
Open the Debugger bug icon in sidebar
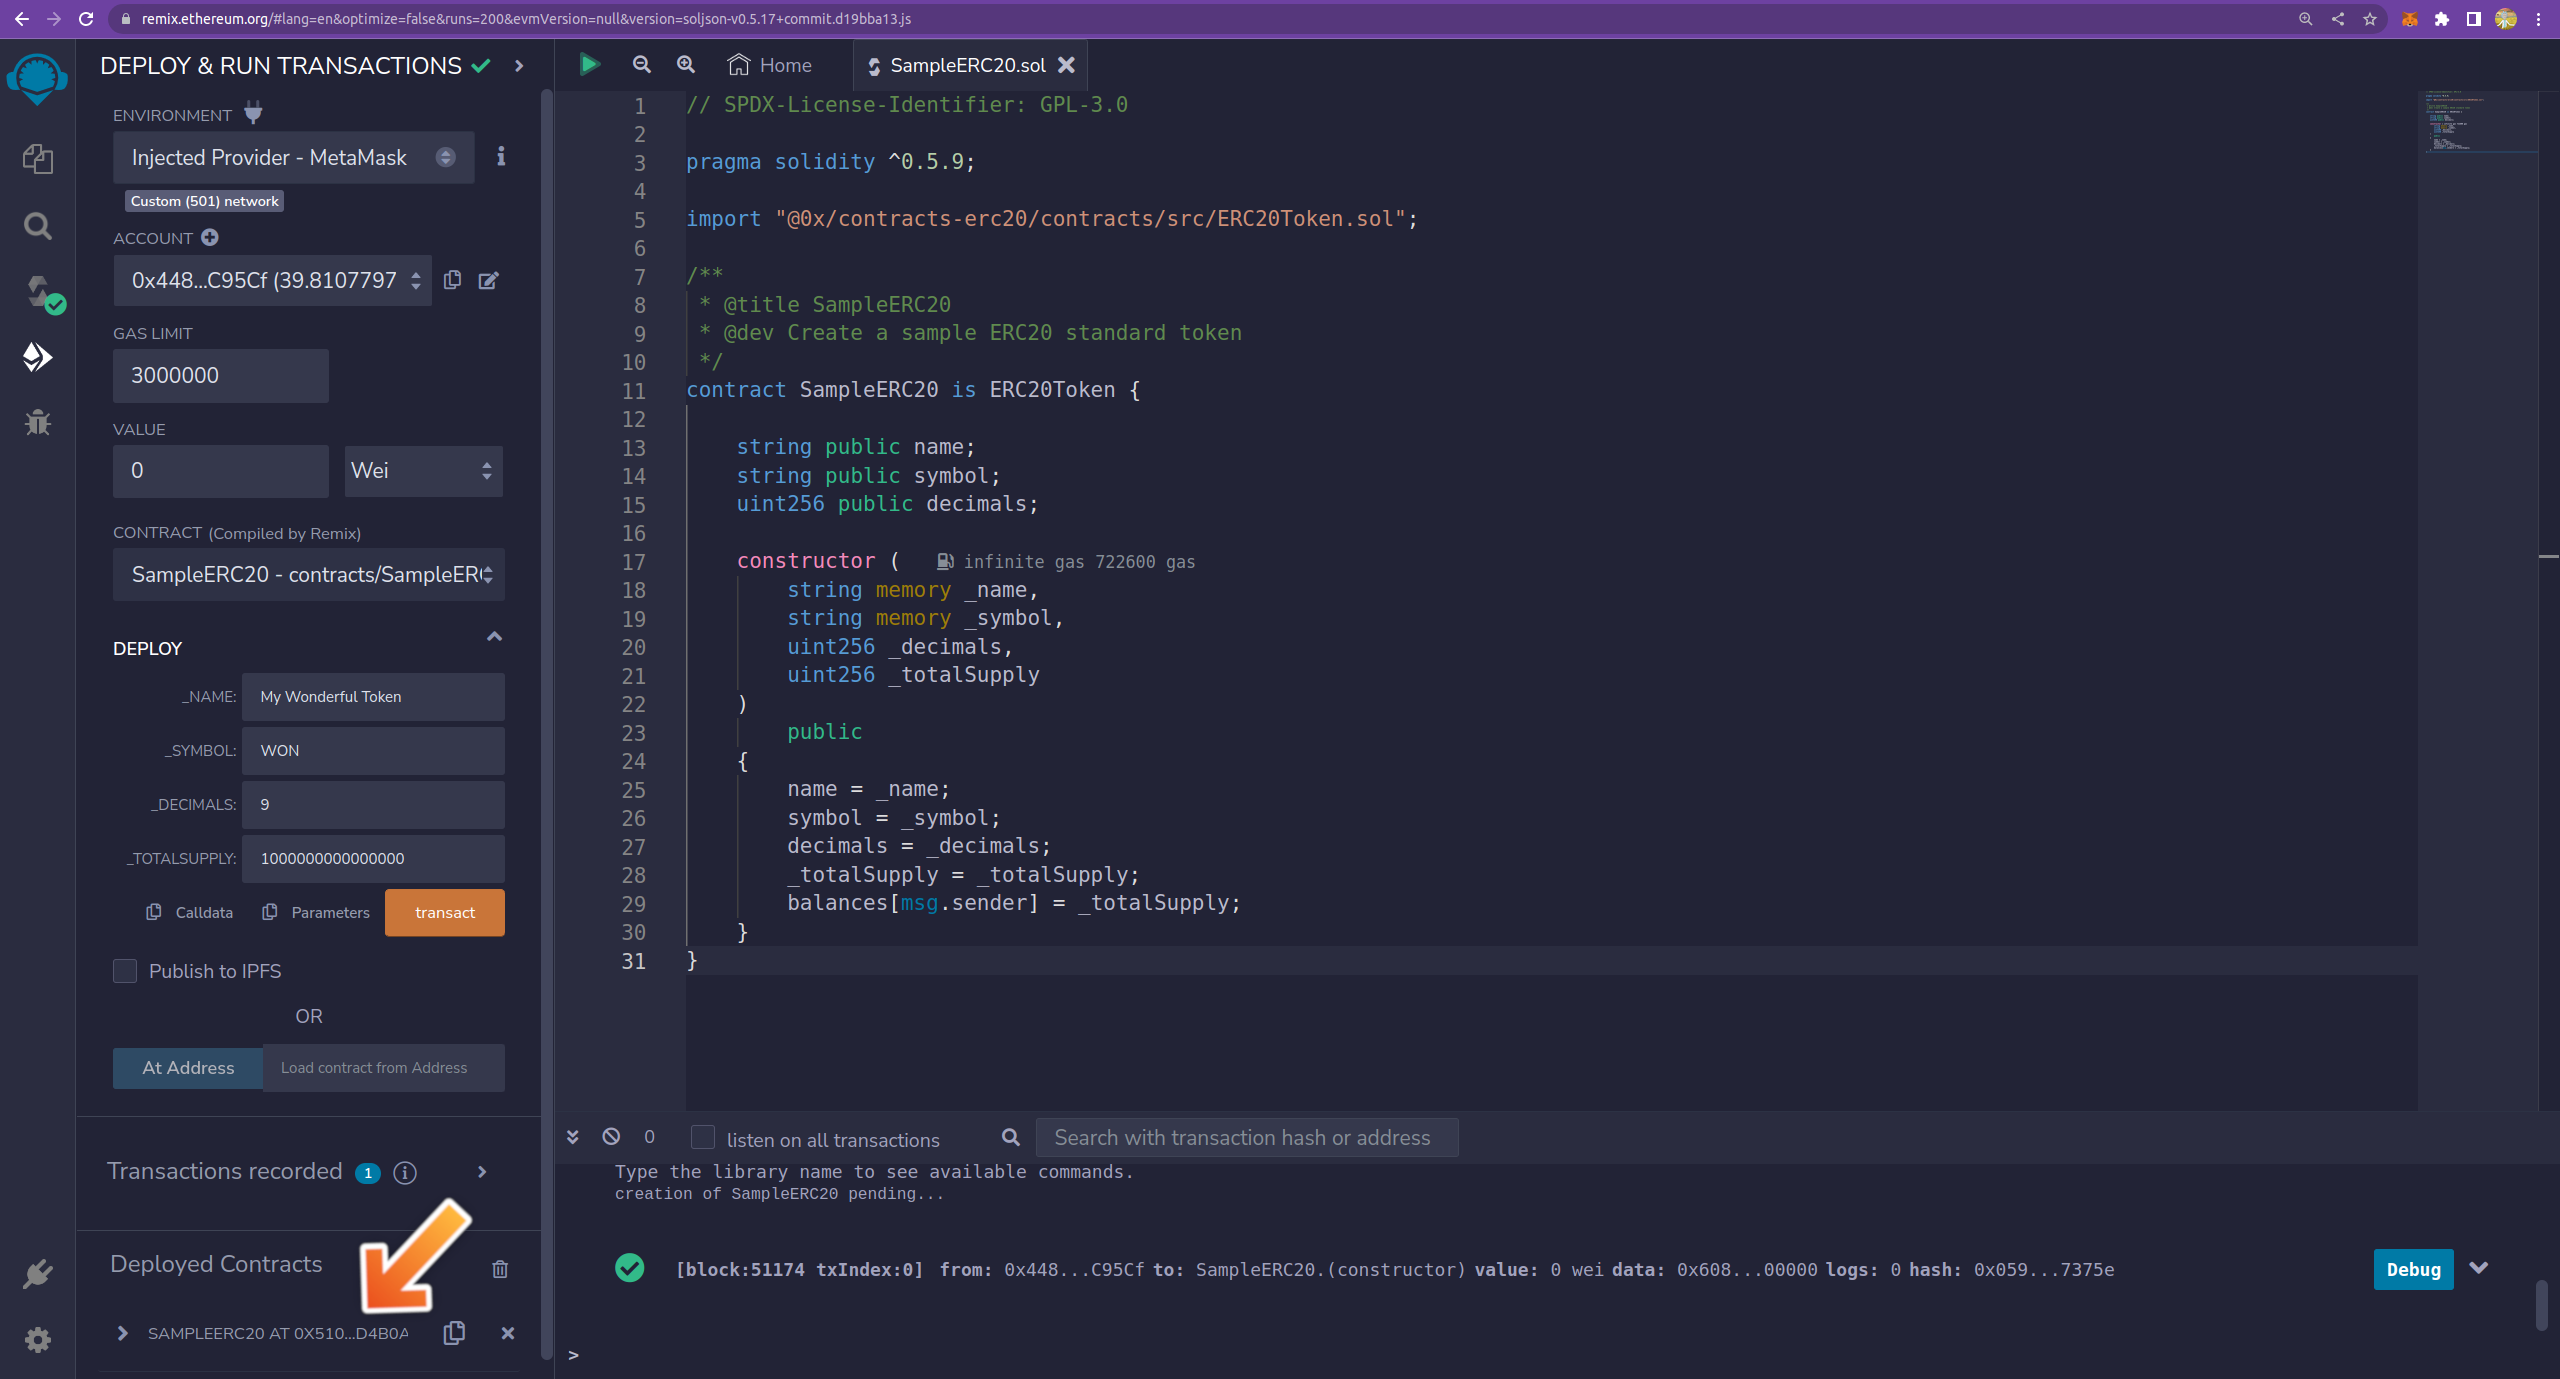(x=38, y=422)
